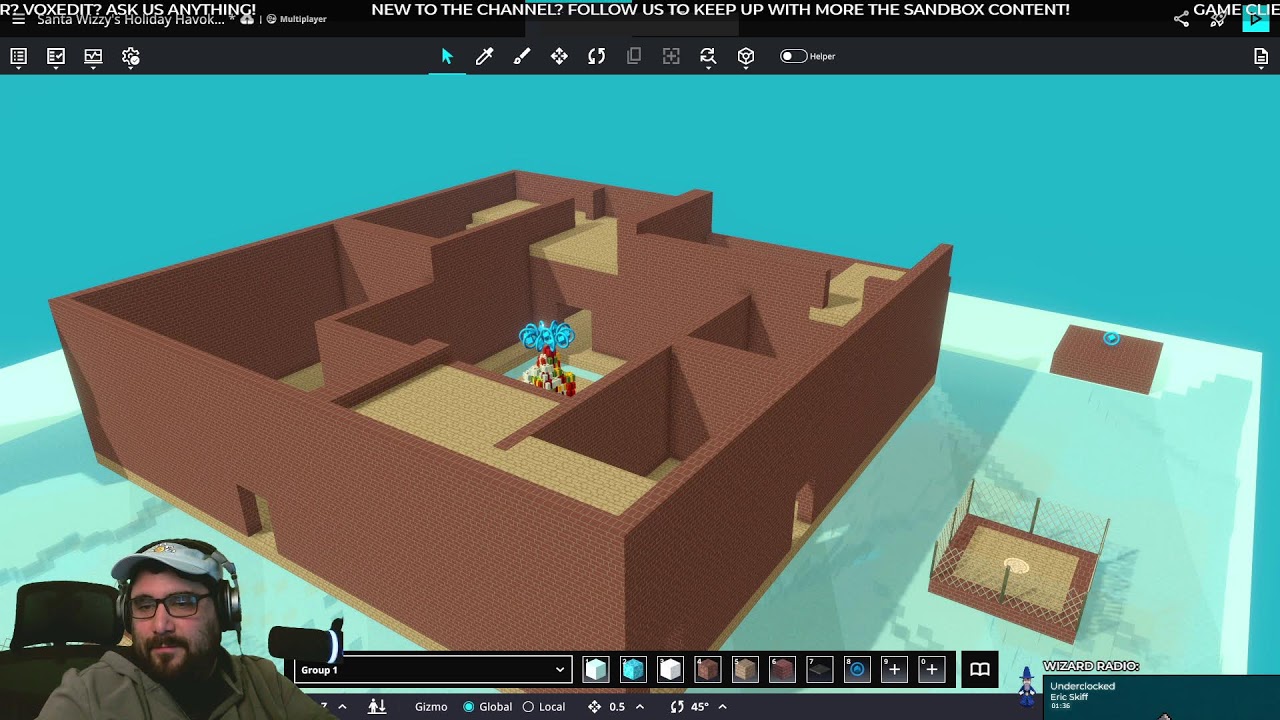This screenshot has width=1280, height=720.
Task: Select hotbar slot 5 sand block
Action: pyautogui.click(x=745, y=670)
